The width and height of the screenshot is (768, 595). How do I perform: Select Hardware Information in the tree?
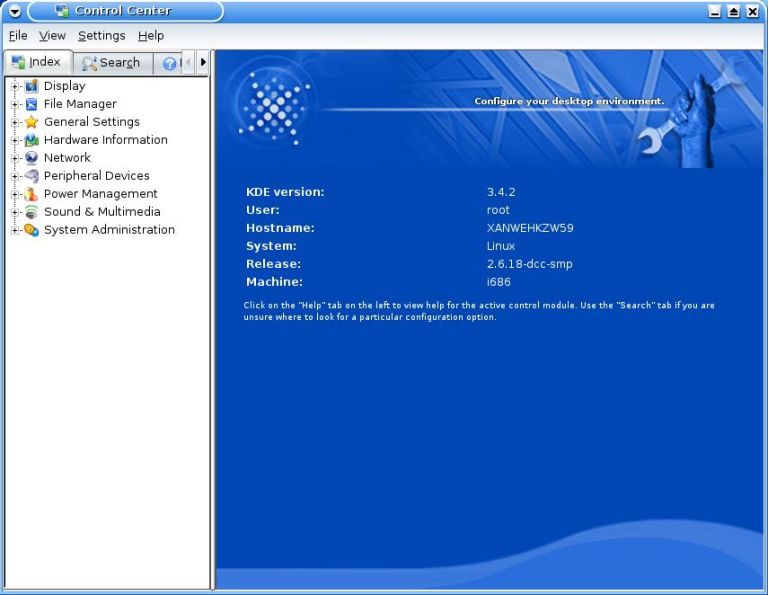tap(106, 140)
